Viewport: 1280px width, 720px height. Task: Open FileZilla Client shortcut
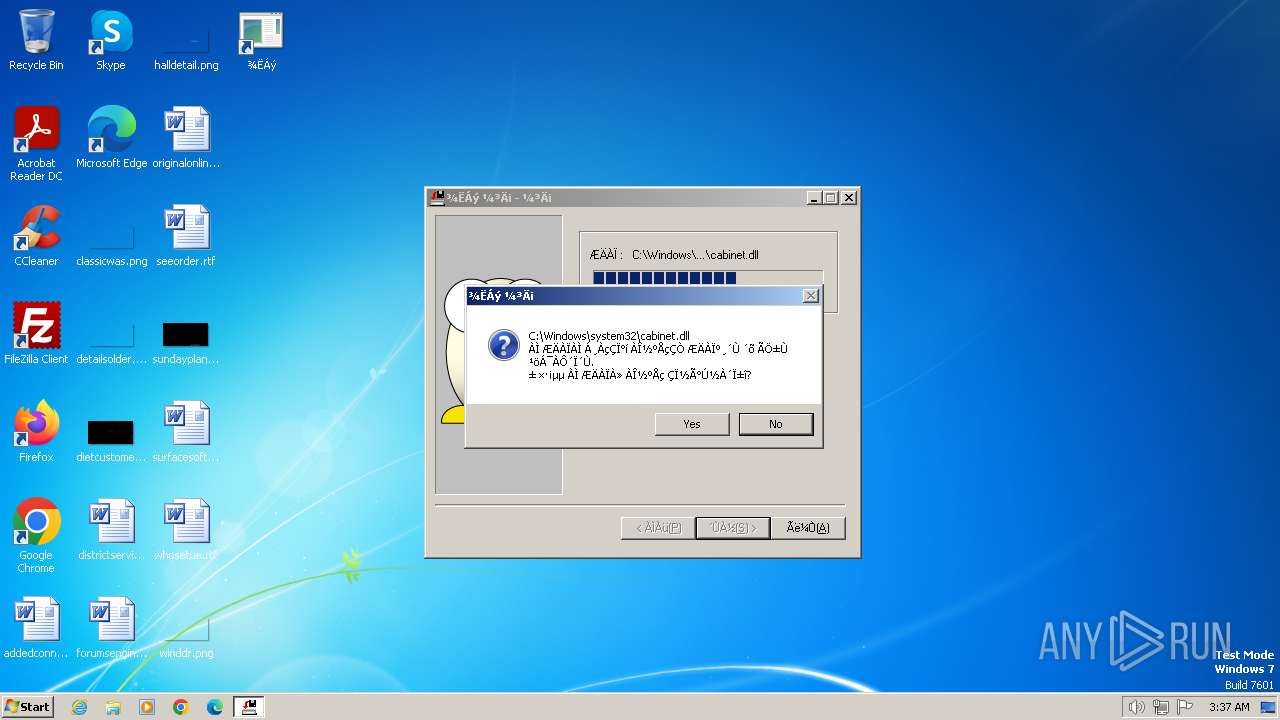pyautogui.click(x=36, y=334)
